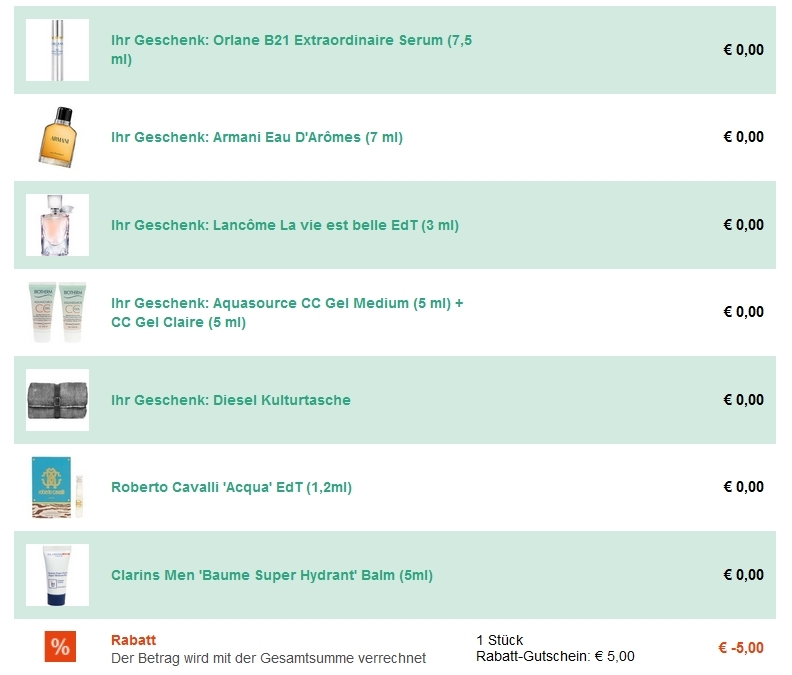792x675 pixels.
Task: Click the Rabatt heading text
Action: (x=133, y=640)
